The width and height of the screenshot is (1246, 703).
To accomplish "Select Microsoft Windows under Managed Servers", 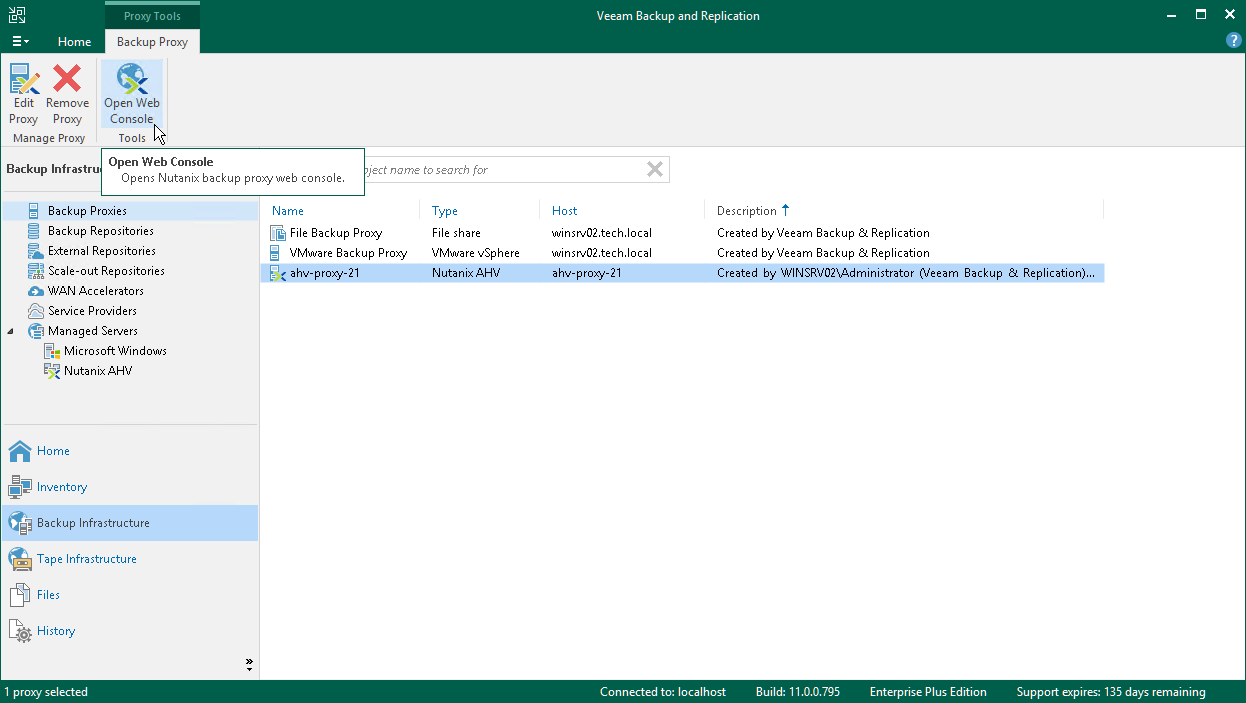I will tap(116, 351).
